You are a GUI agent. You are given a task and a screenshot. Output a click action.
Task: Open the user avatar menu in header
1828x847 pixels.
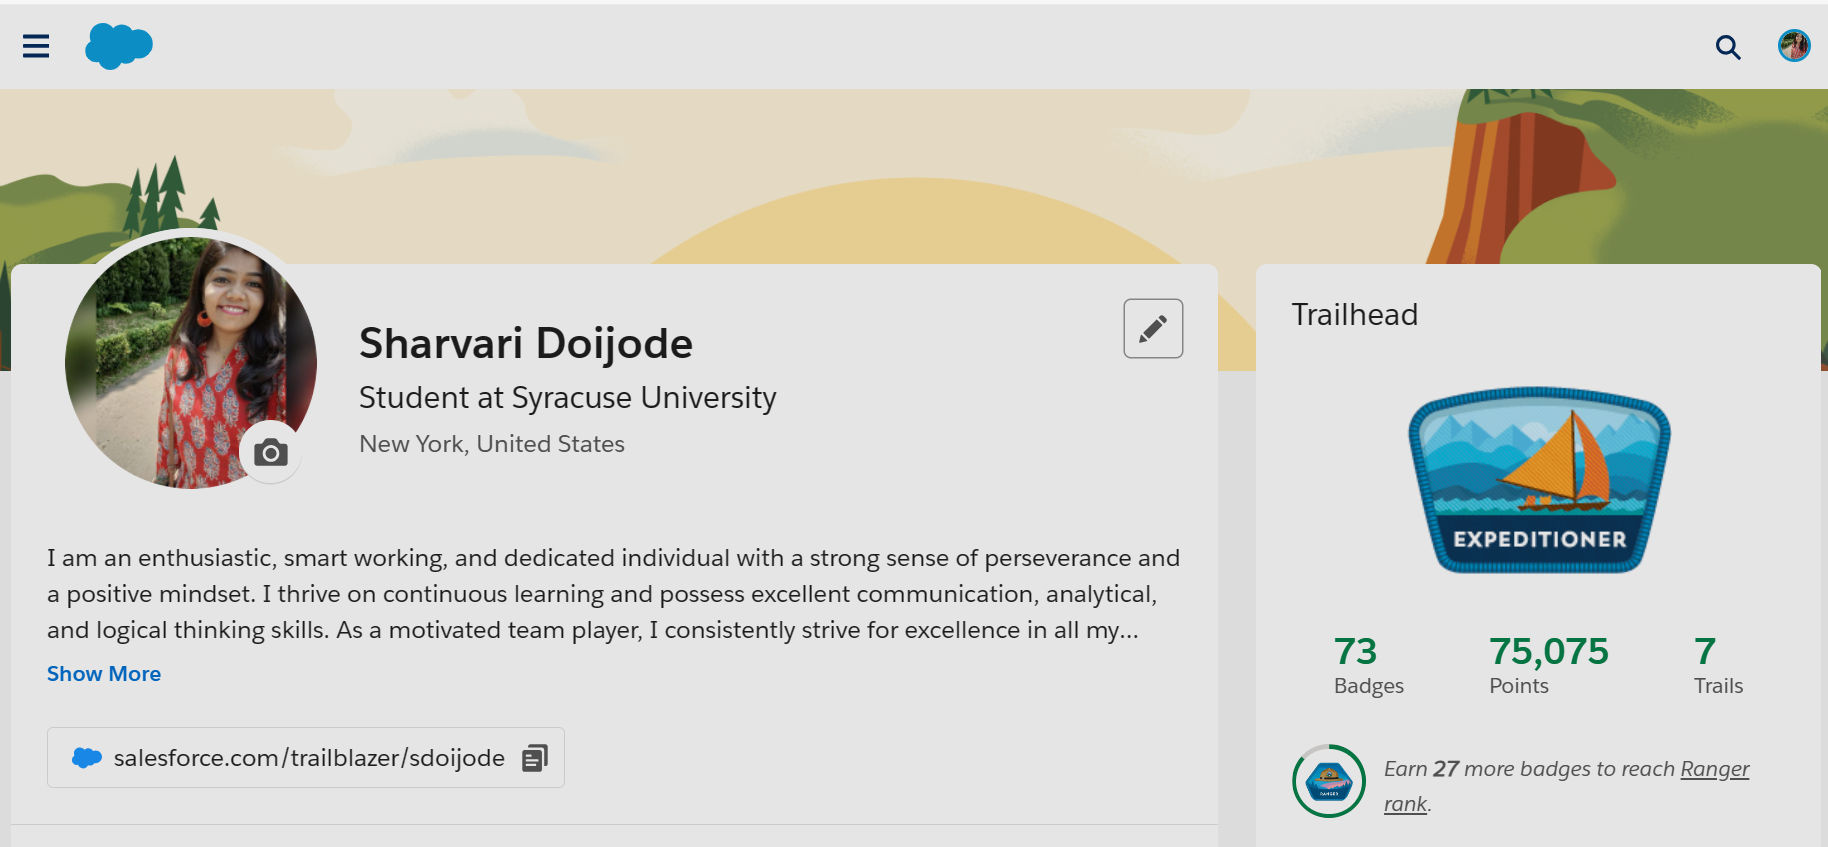coord(1793,46)
